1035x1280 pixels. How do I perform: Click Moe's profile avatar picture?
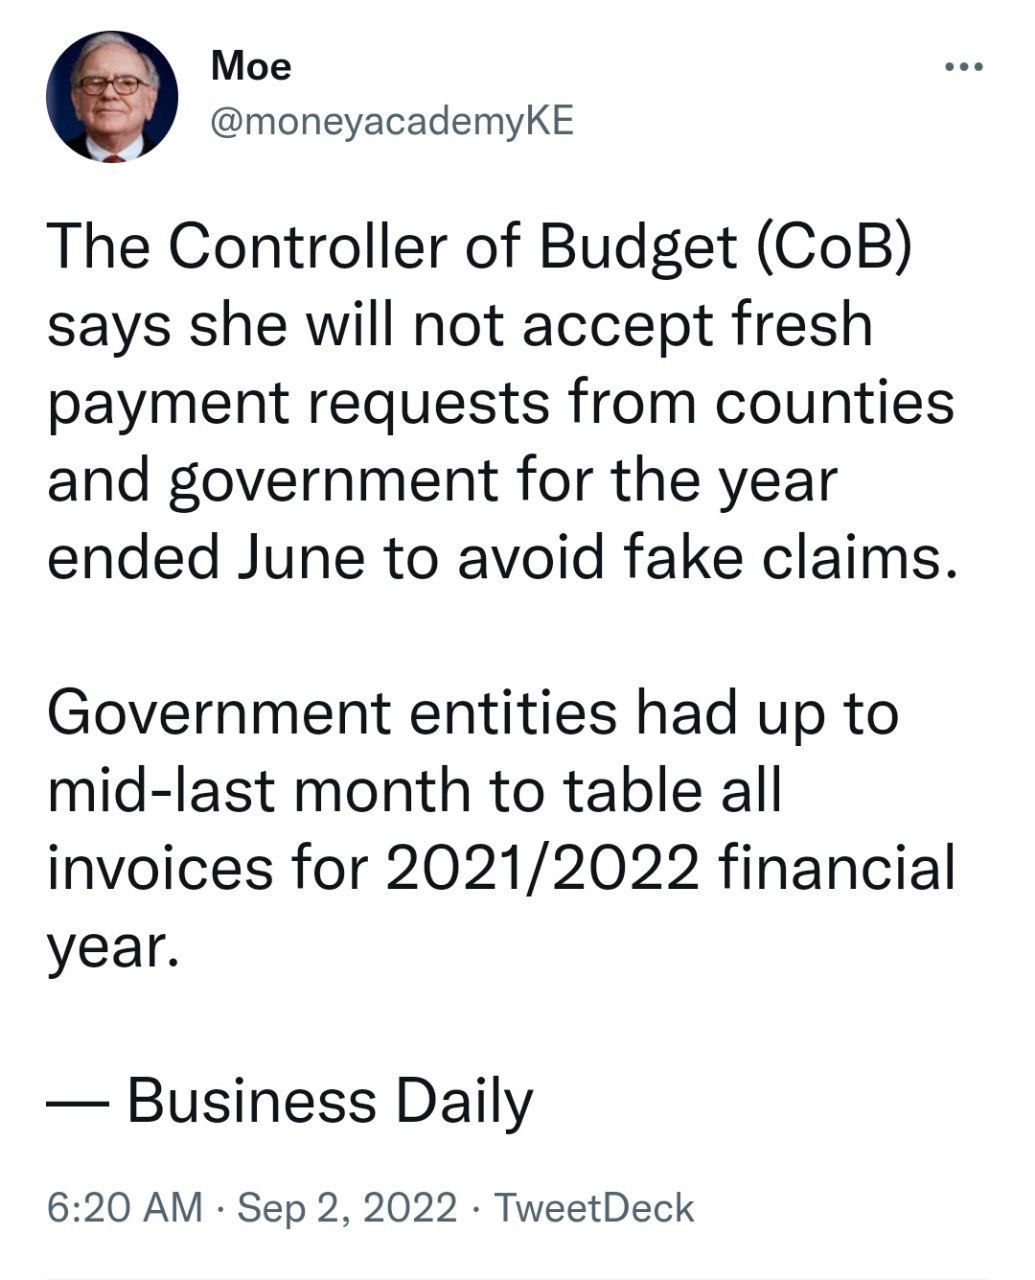[112, 96]
